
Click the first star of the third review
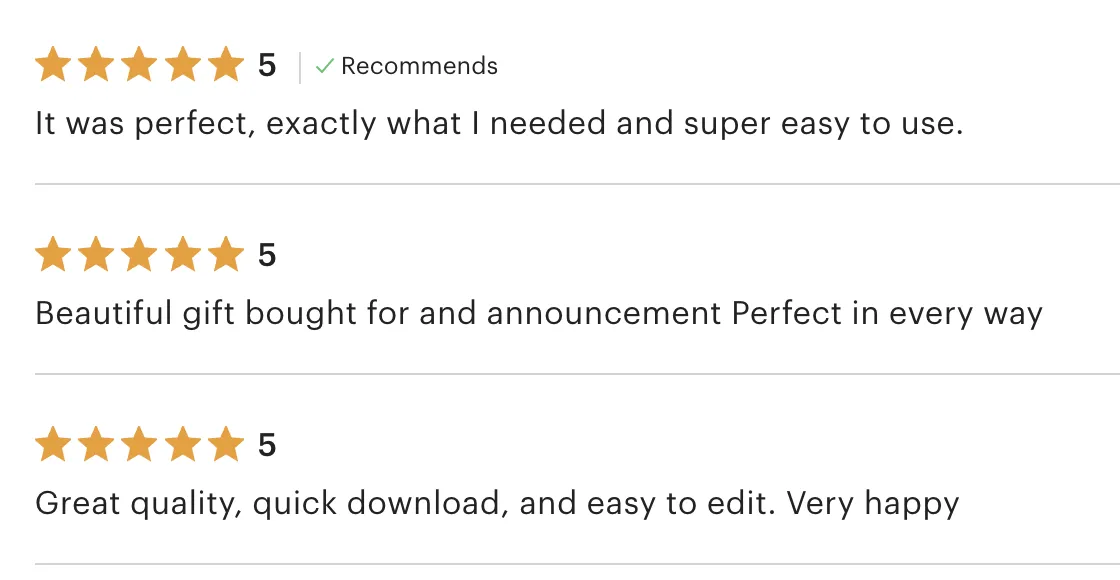coord(53,444)
